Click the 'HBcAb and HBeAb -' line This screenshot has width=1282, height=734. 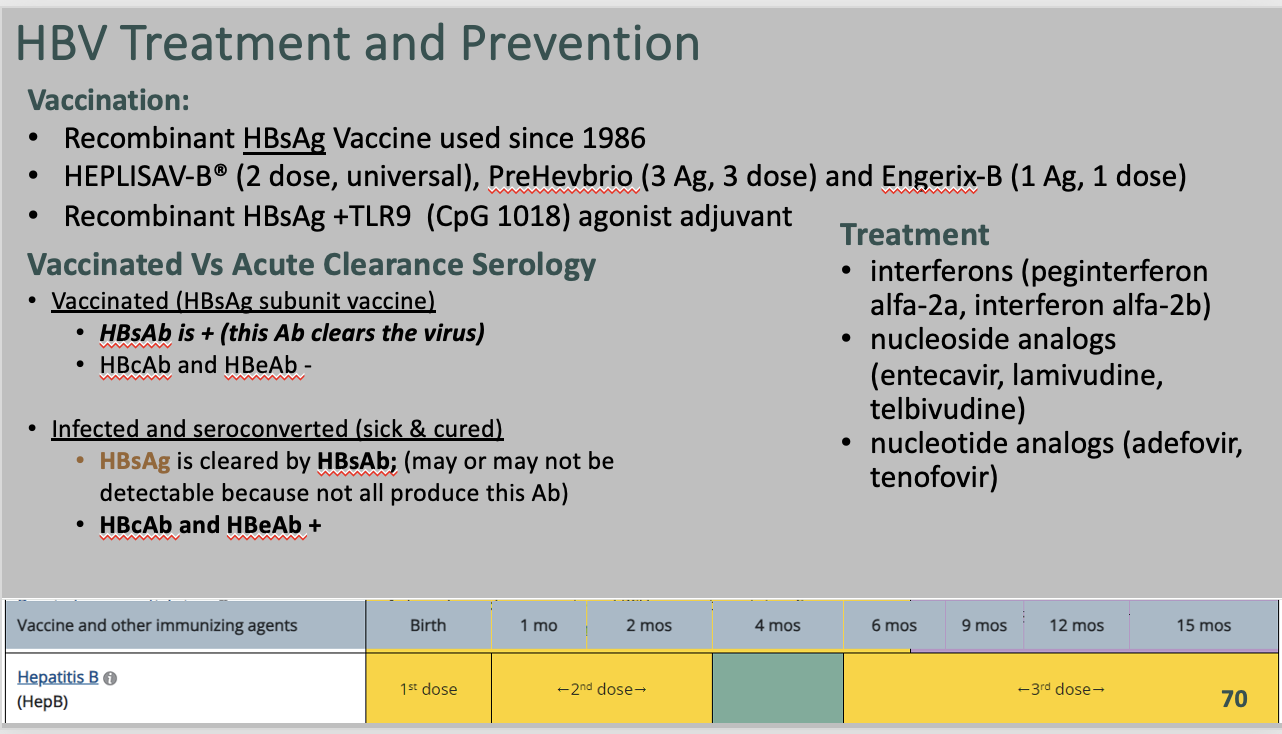tap(206, 365)
